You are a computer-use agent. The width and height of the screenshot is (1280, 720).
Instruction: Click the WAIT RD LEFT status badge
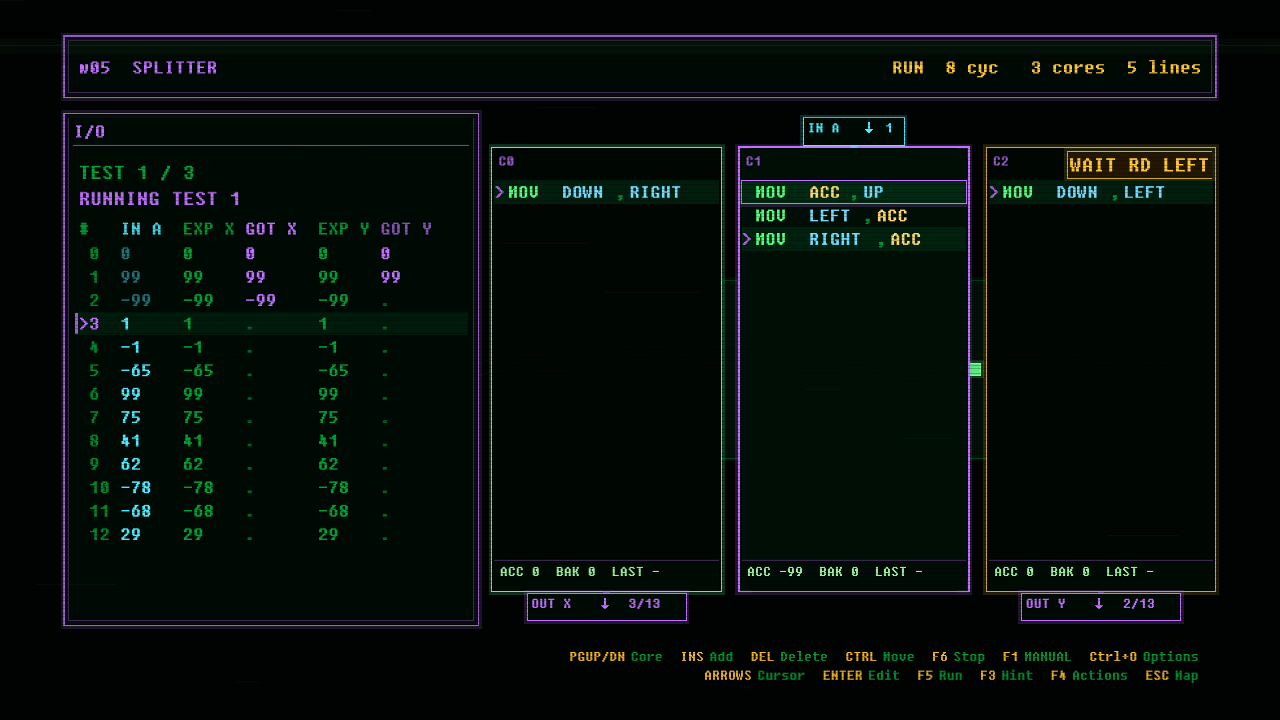tap(1139, 166)
